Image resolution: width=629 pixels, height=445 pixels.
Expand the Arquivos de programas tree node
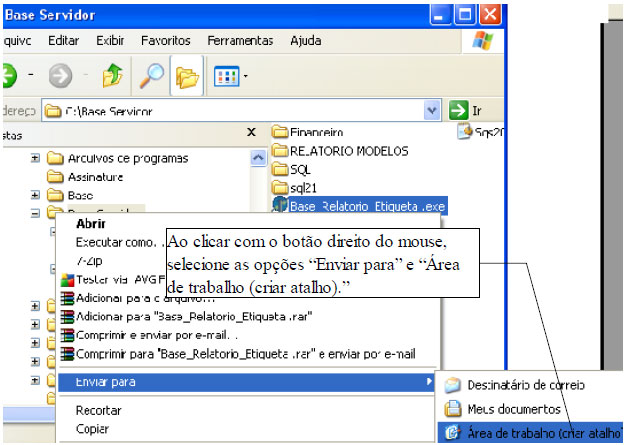(x=35, y=158)
